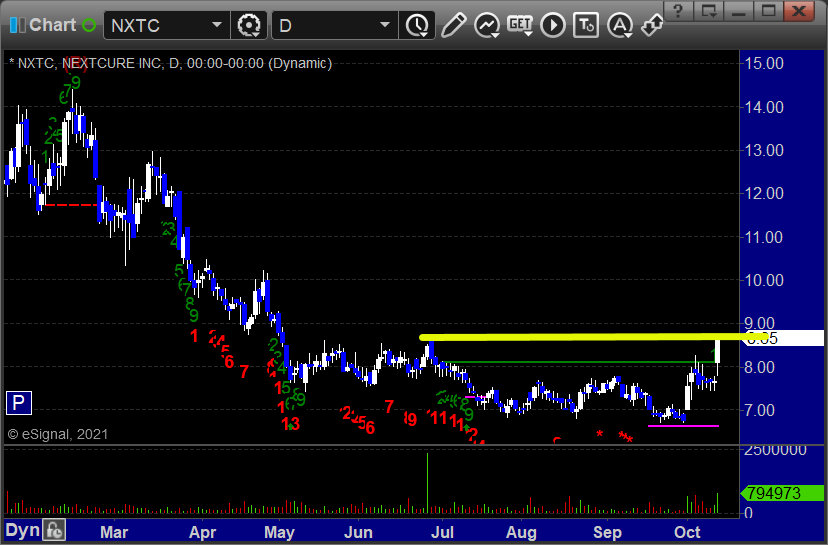Open the window options dropdown icon

point(709,11)
